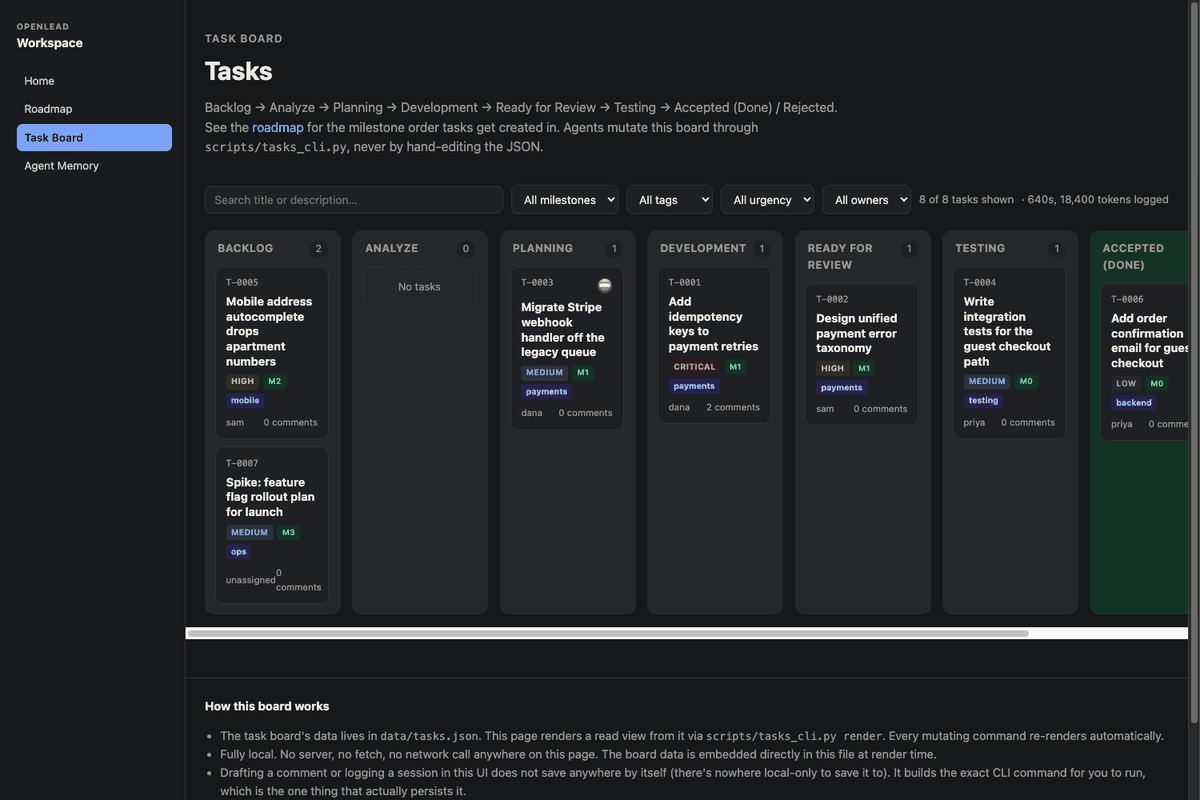Select Task Board in the sidebar

(x=94, y=138)
